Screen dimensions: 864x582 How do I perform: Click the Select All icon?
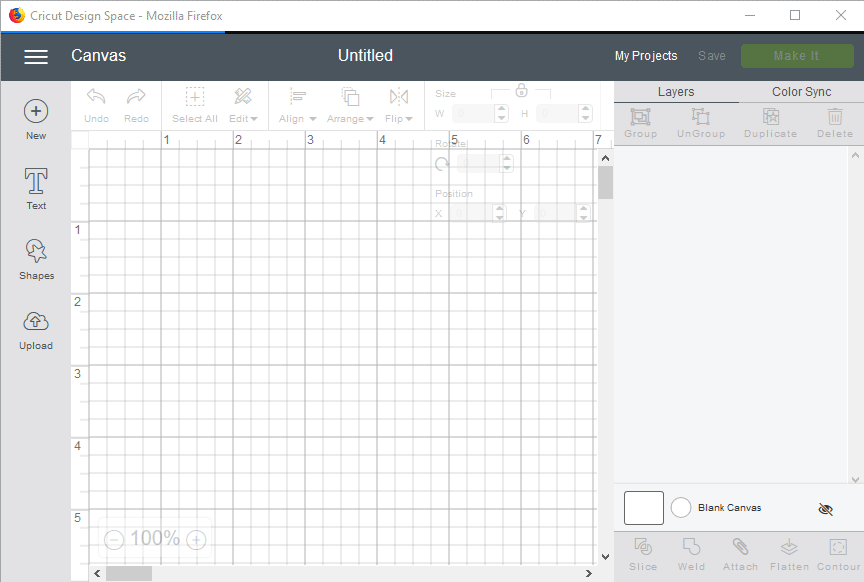pyautogui.click(x=195, y=97)
